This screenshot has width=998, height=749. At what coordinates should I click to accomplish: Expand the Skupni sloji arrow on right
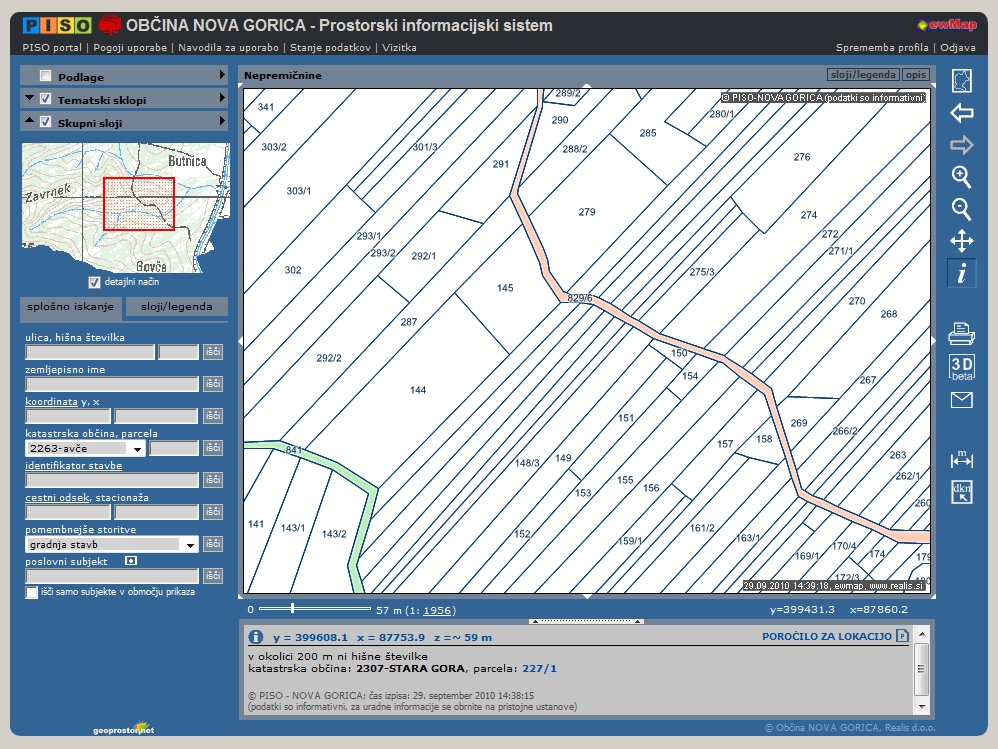click(222, 122)
